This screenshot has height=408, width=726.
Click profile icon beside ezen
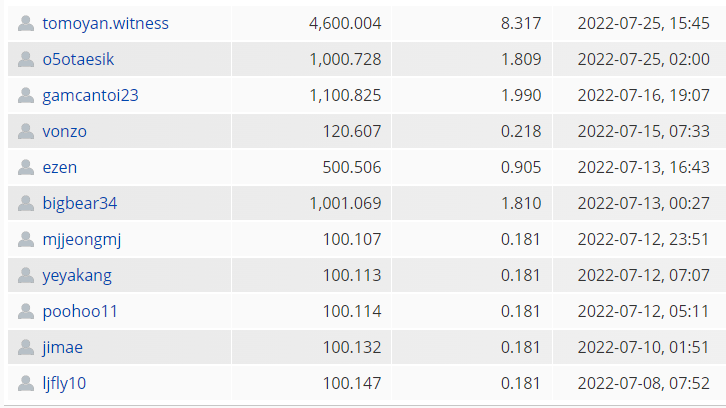point(27,167)
